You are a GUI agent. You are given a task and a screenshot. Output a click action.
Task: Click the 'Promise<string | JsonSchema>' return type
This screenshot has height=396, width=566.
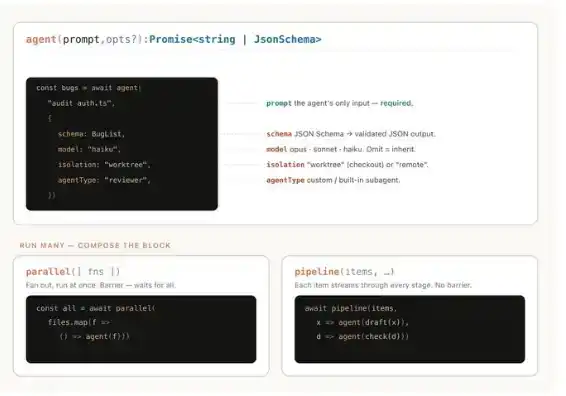click(x=235, y=39)
